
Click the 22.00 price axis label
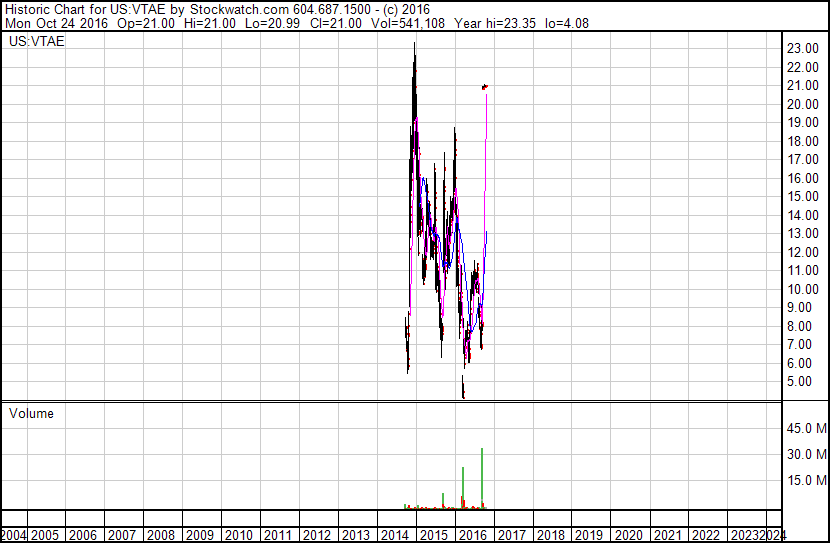pyautogui.click(x=802, y=67)
